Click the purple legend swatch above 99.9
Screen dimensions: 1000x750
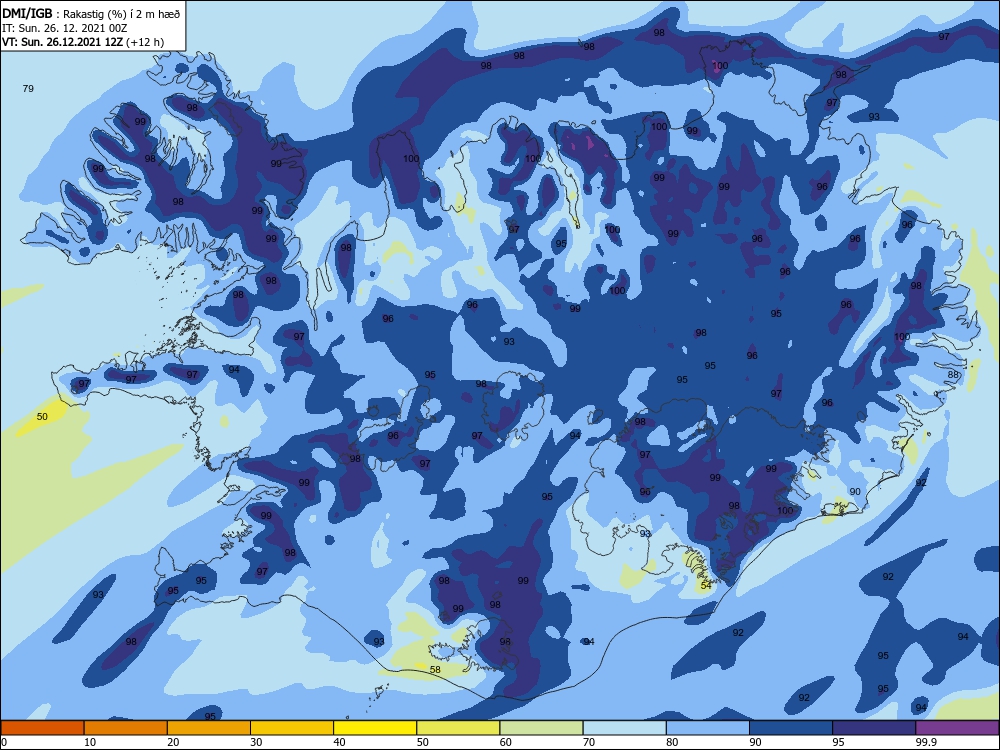coord(957,728)
